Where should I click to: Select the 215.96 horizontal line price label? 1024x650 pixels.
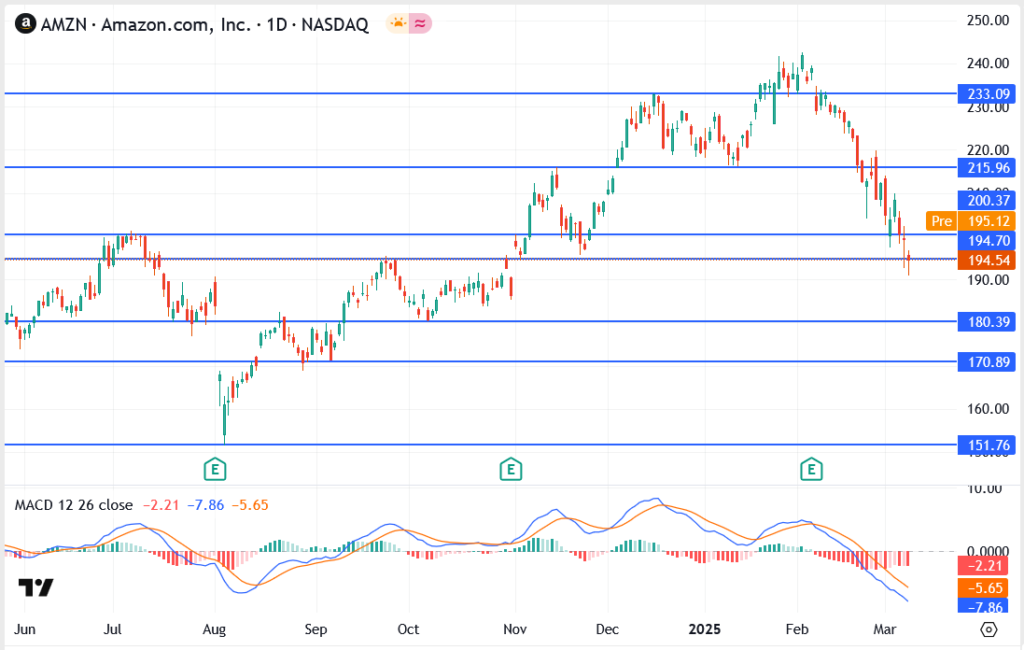pyautogui.click(x=985, y=167)
